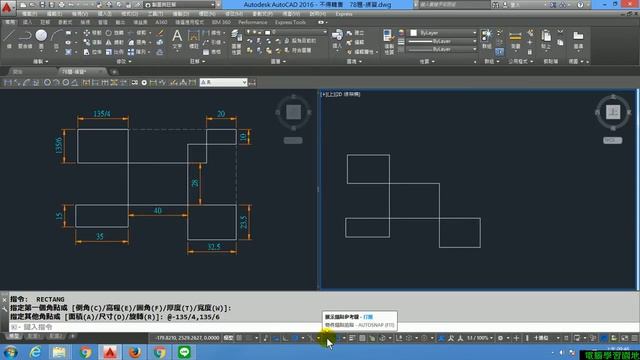Click the Erase tool in Modify panel
Viewport: 640px width, 360px height.
coord(160,33)
